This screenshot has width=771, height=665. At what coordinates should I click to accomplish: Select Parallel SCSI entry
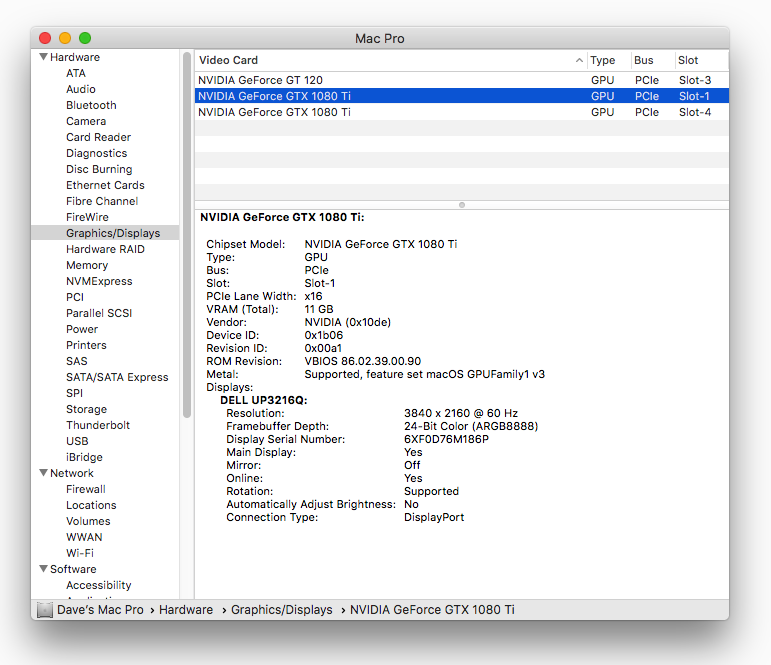coord(99,313)
